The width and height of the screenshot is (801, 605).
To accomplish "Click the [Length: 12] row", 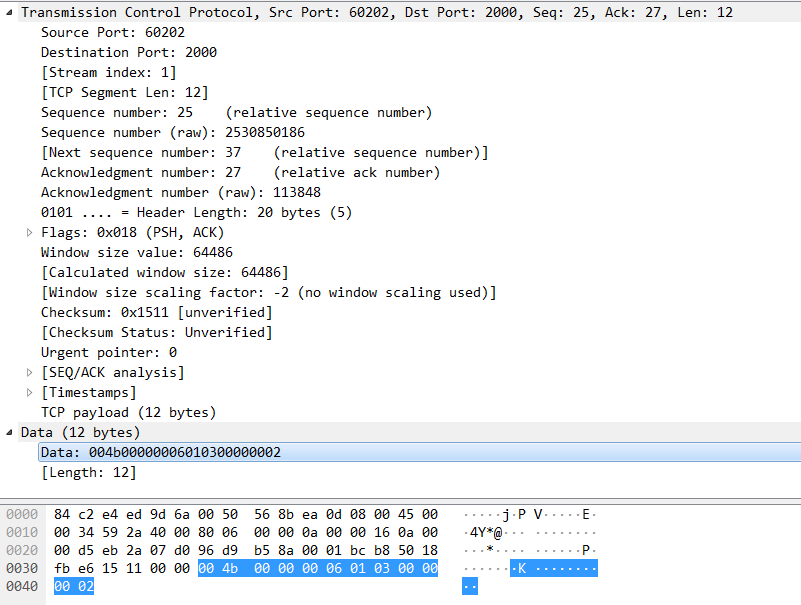I will pos(88,473).
